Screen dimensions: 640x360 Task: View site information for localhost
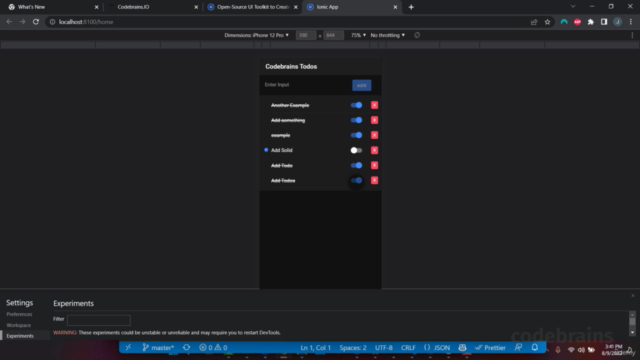(x=52, y=22)
